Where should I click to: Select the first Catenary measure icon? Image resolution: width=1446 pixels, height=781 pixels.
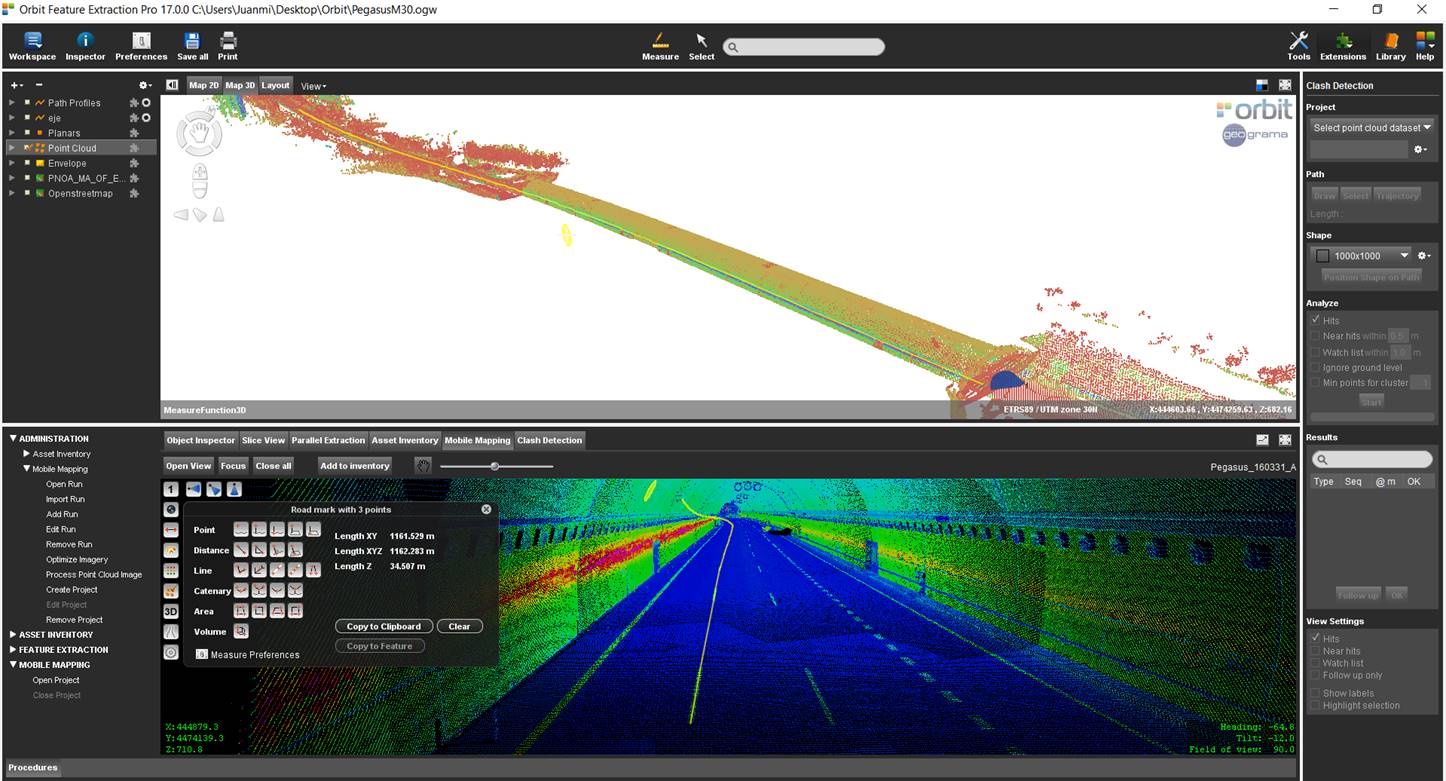[x=241, y=591]
